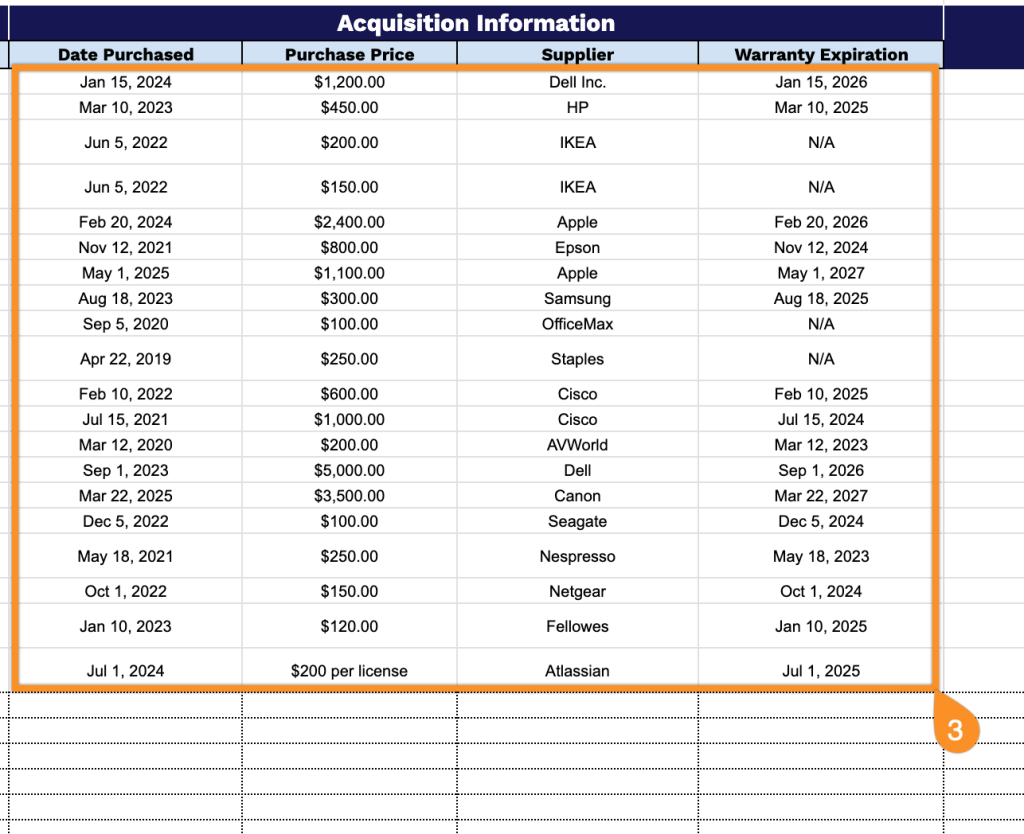Select the Samsung supplier cell
The width and height of the screenshot is (1024, 834).
pyautogui.click(x=577, y=298)
